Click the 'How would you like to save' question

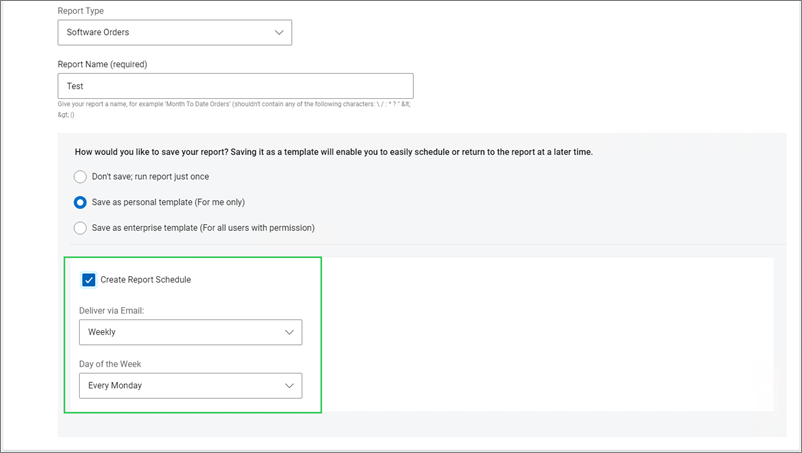point(333,152)
